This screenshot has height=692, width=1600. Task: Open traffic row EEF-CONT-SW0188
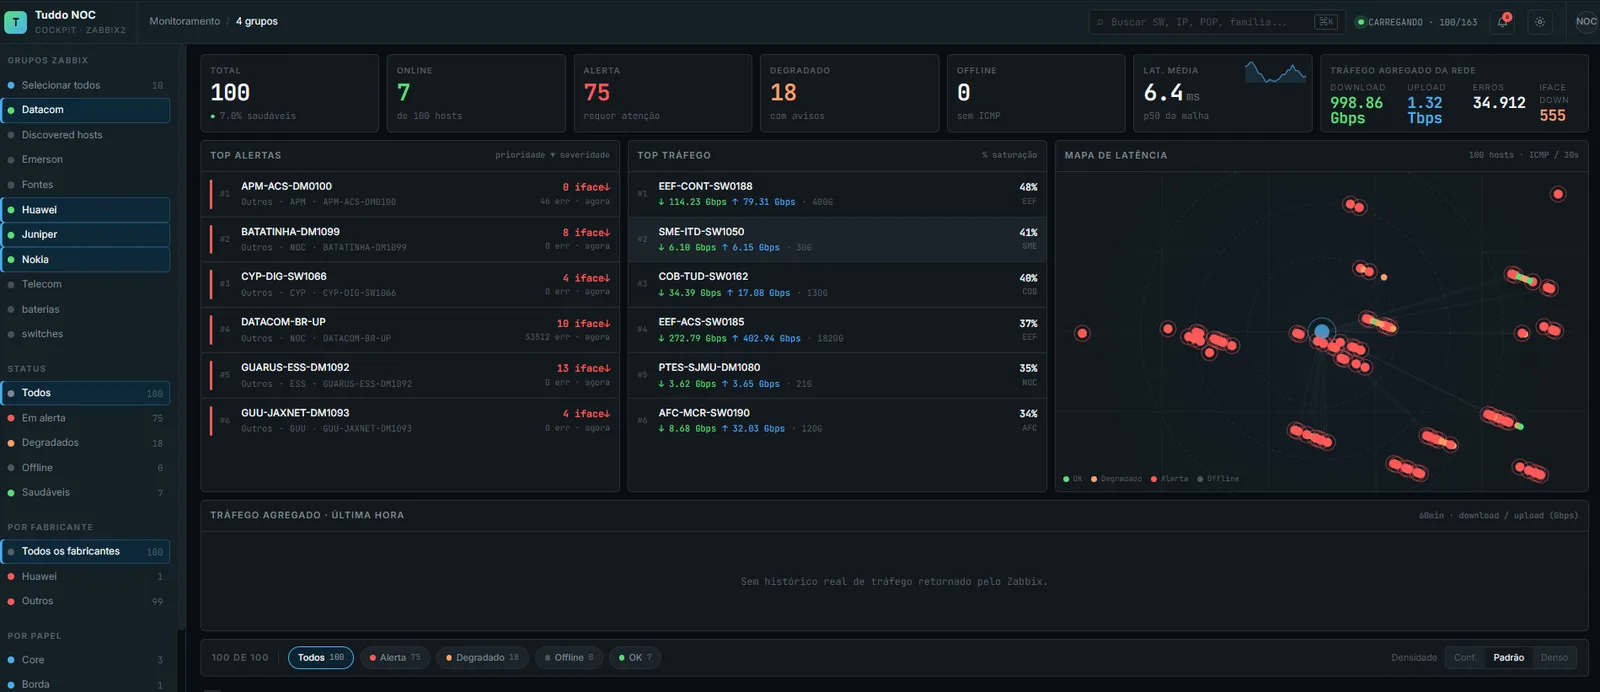837,194
